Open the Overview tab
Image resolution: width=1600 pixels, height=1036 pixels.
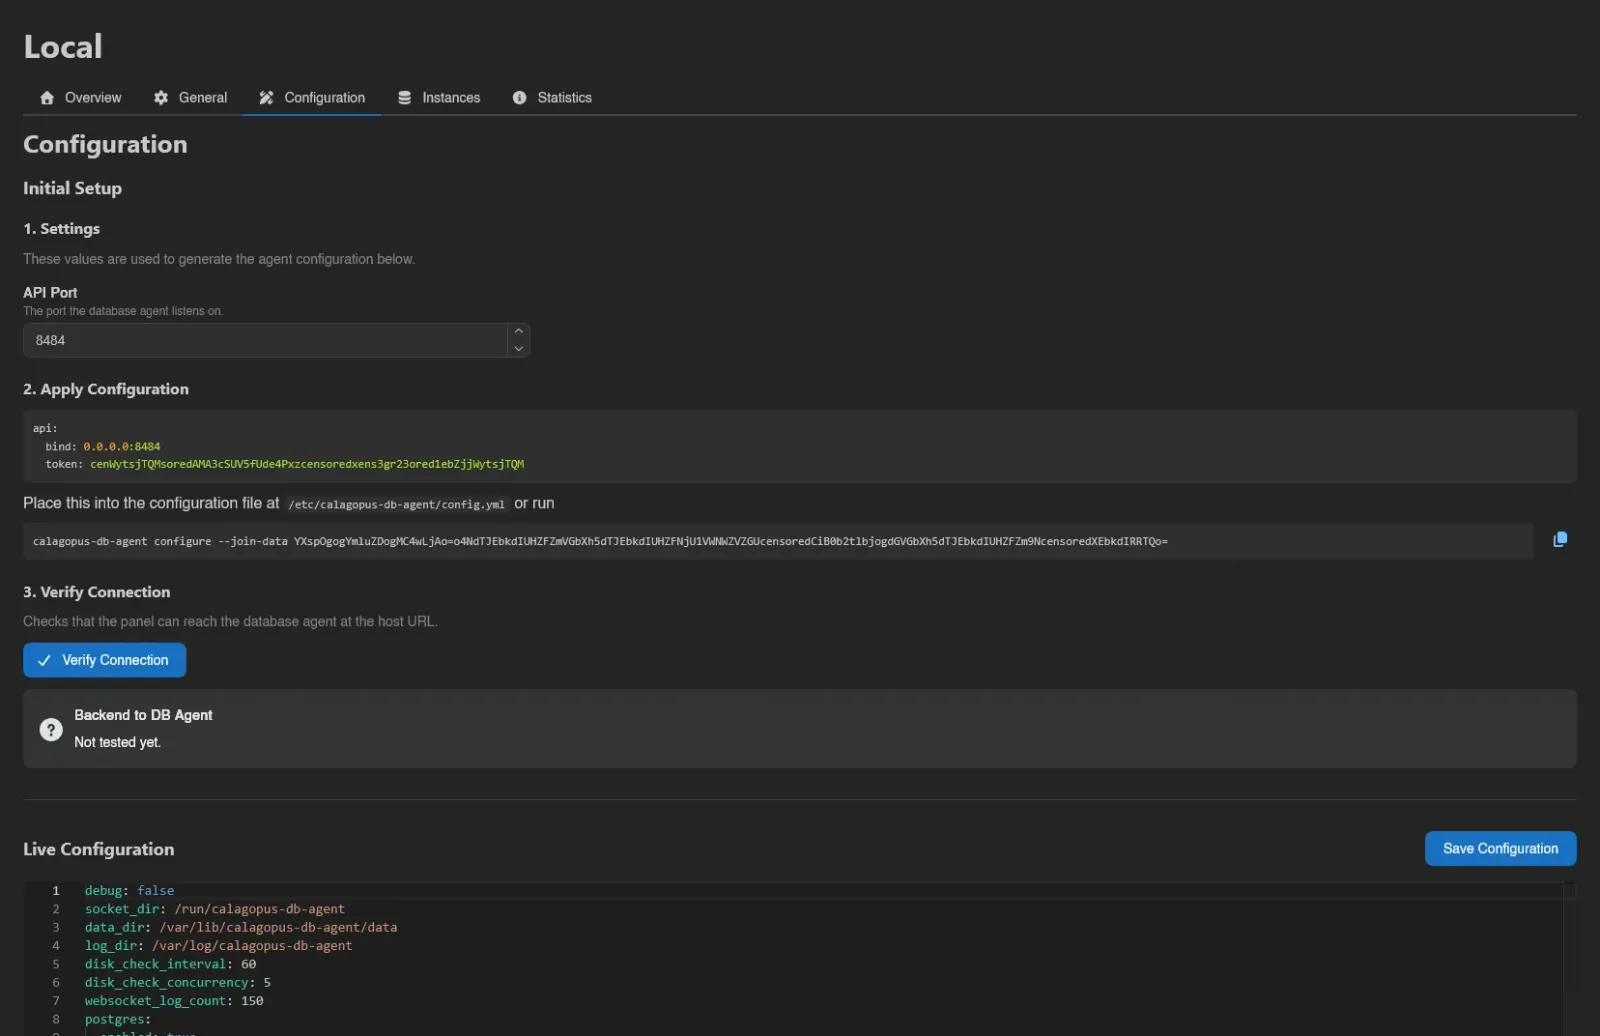pyautogui.click(x=80, y=98)
